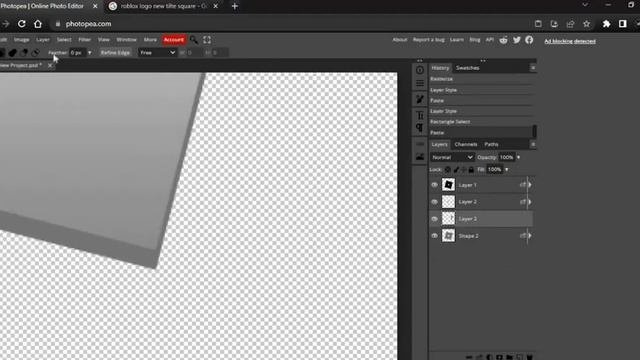
Task: Expand Shape 2 layer effects arrow
Action: pyautogui.click(x=530, y=236)
